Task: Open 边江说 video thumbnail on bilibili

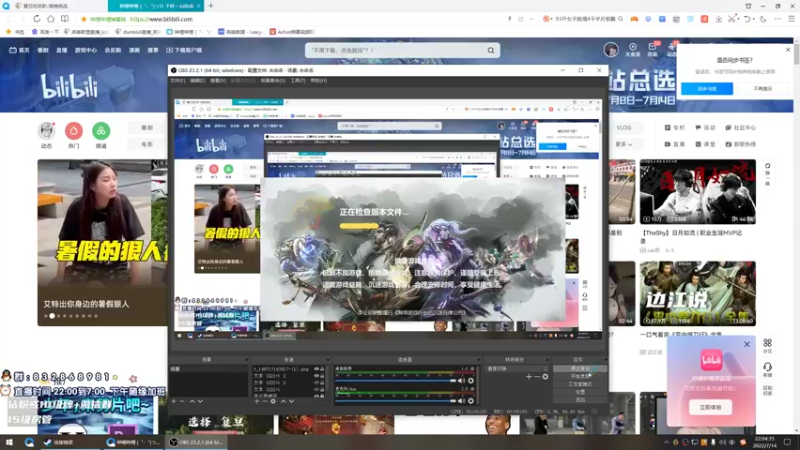Action: [x=697, y=293]
